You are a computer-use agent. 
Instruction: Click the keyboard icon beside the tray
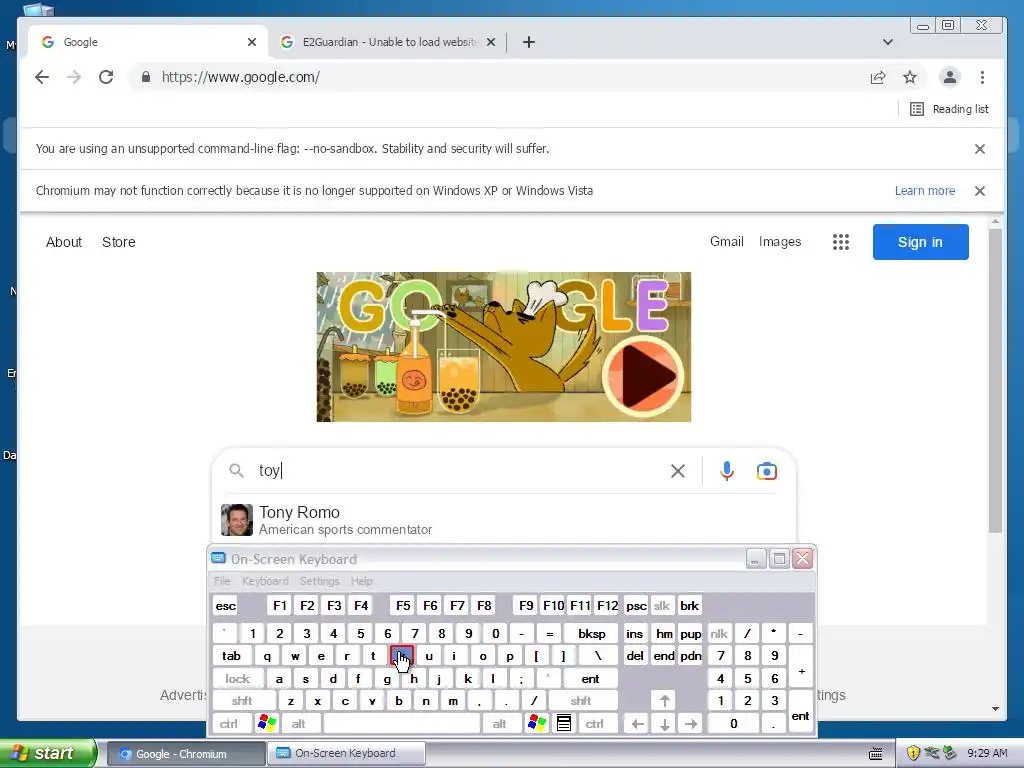[876, 754]
